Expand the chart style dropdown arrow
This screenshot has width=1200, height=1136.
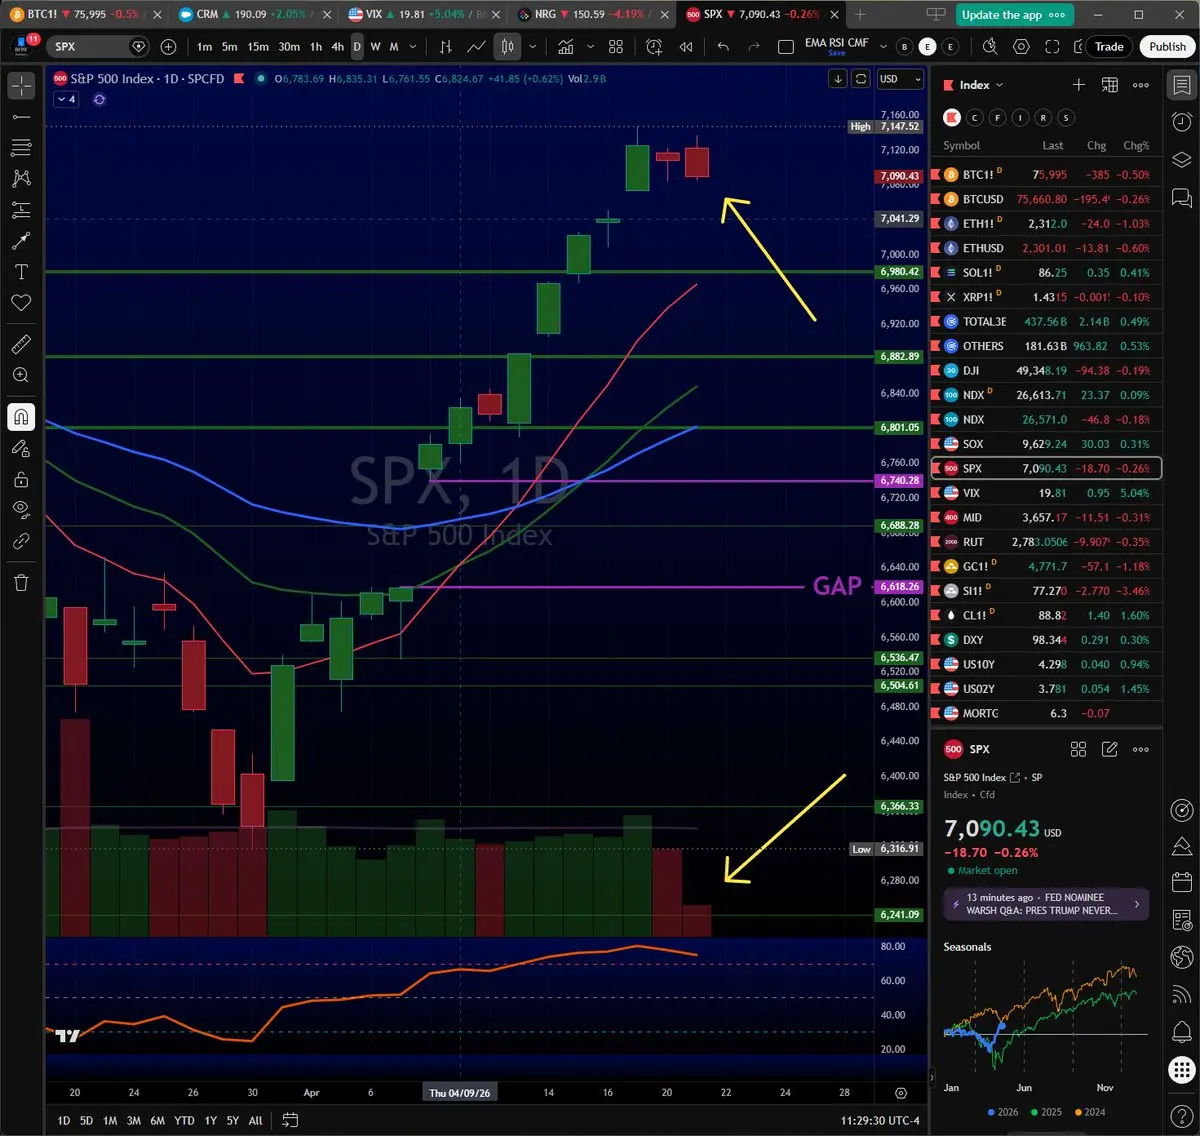point(532,47)
